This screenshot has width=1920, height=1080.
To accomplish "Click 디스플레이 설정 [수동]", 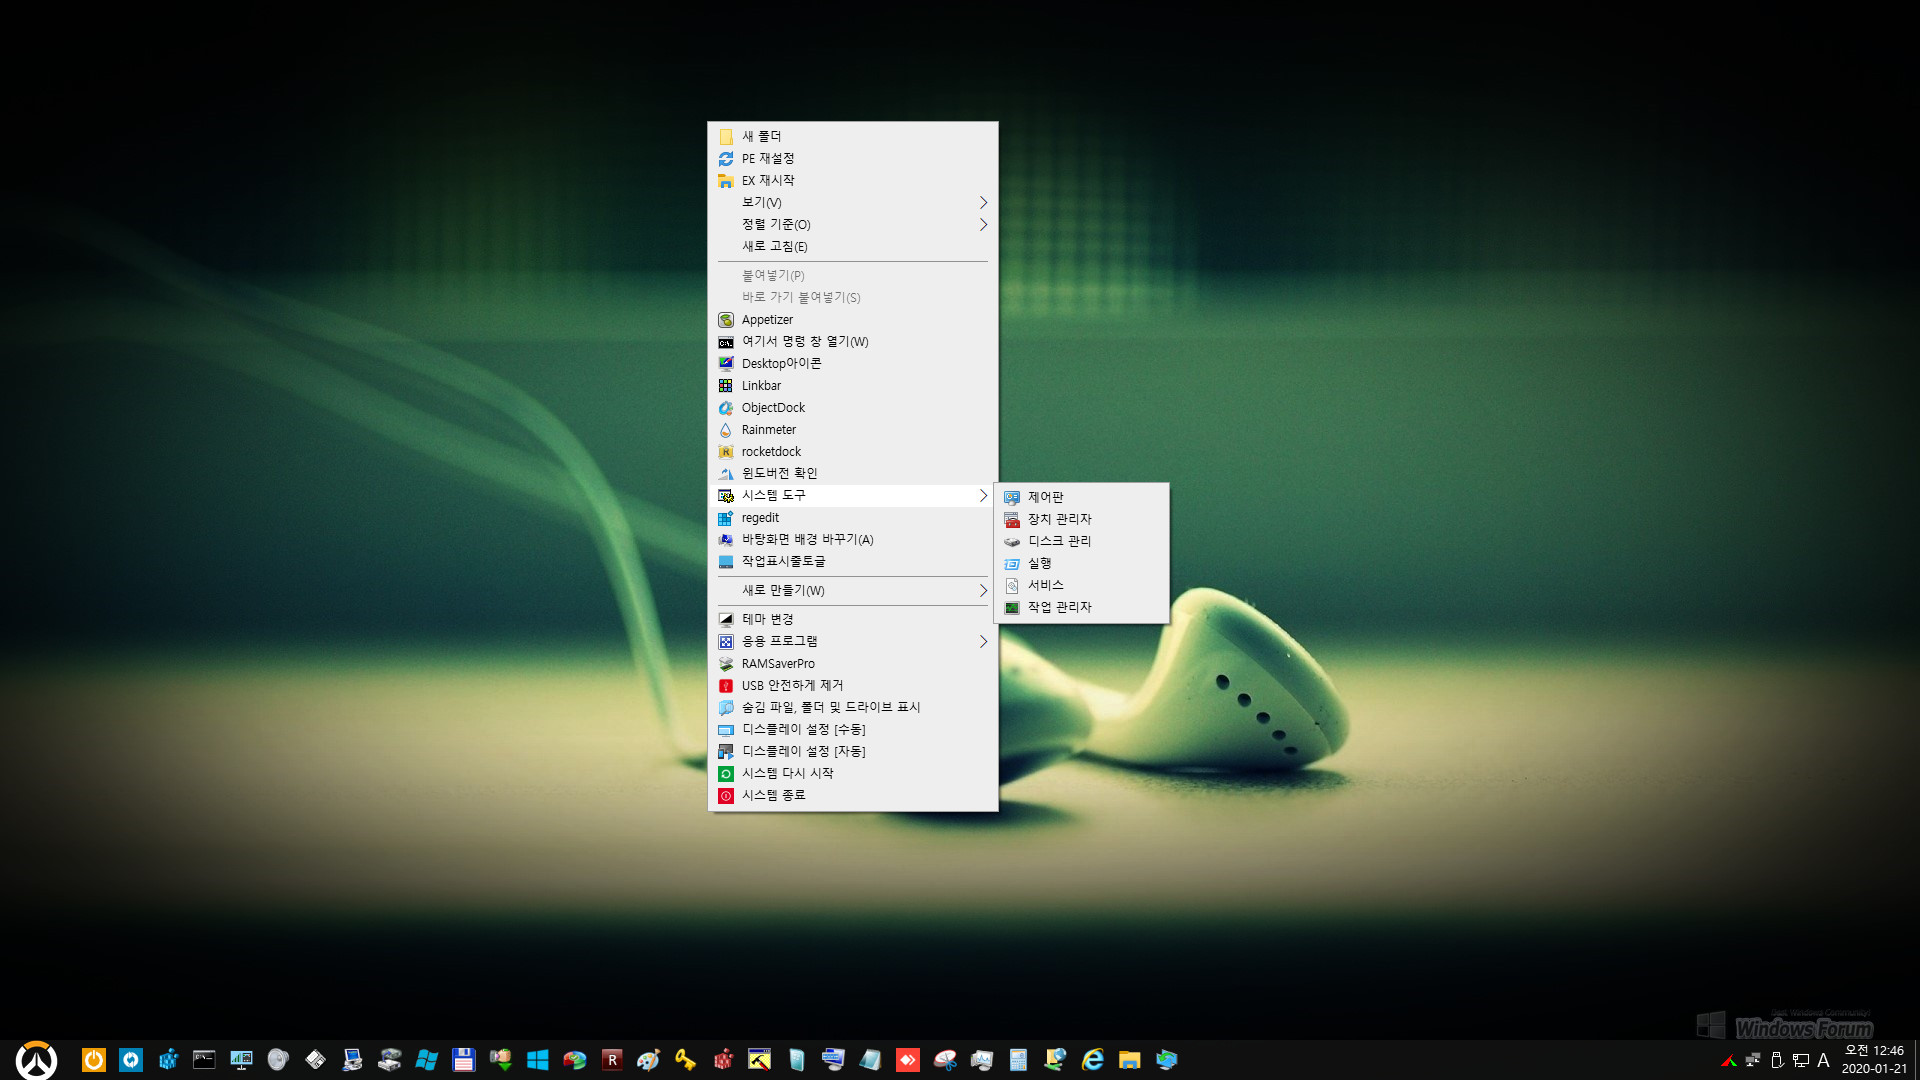I will point(852,730).
